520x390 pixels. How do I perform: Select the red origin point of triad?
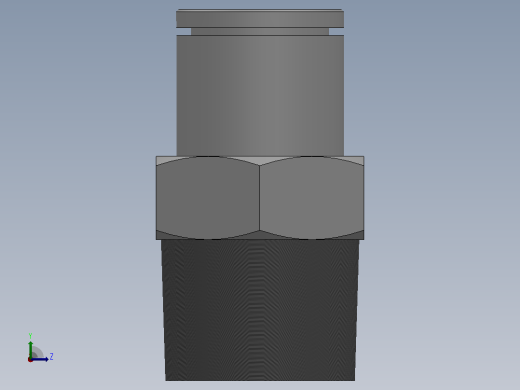click(30, 360)
